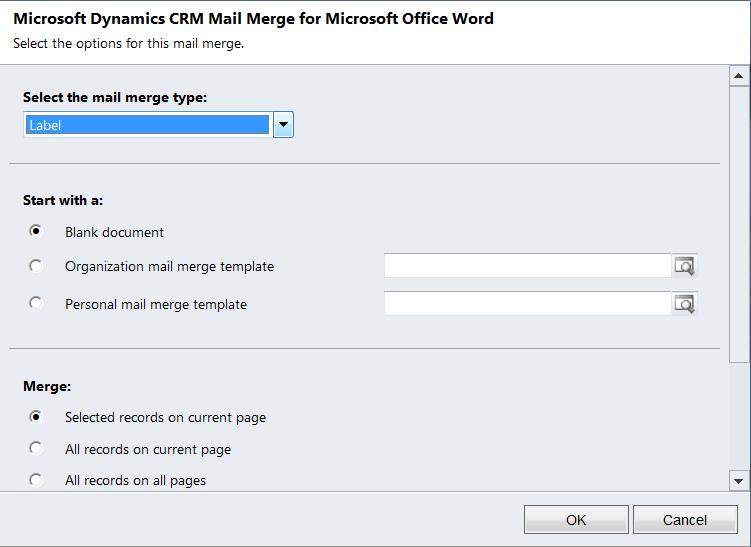The width and height of the screenshot is (751, 547).
Task: Click 'Select the options for this mail merge.' text
Action: 129,44
